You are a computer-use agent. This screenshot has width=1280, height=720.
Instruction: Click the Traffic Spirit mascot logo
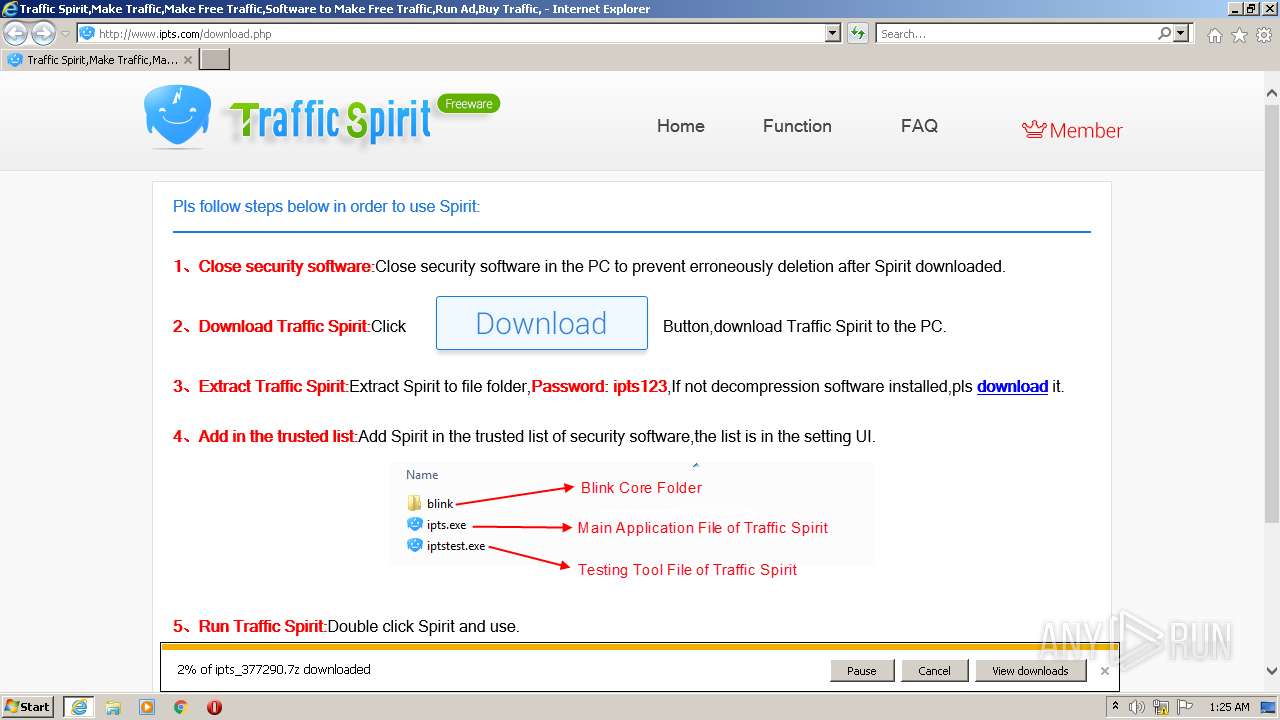point(177,117)
